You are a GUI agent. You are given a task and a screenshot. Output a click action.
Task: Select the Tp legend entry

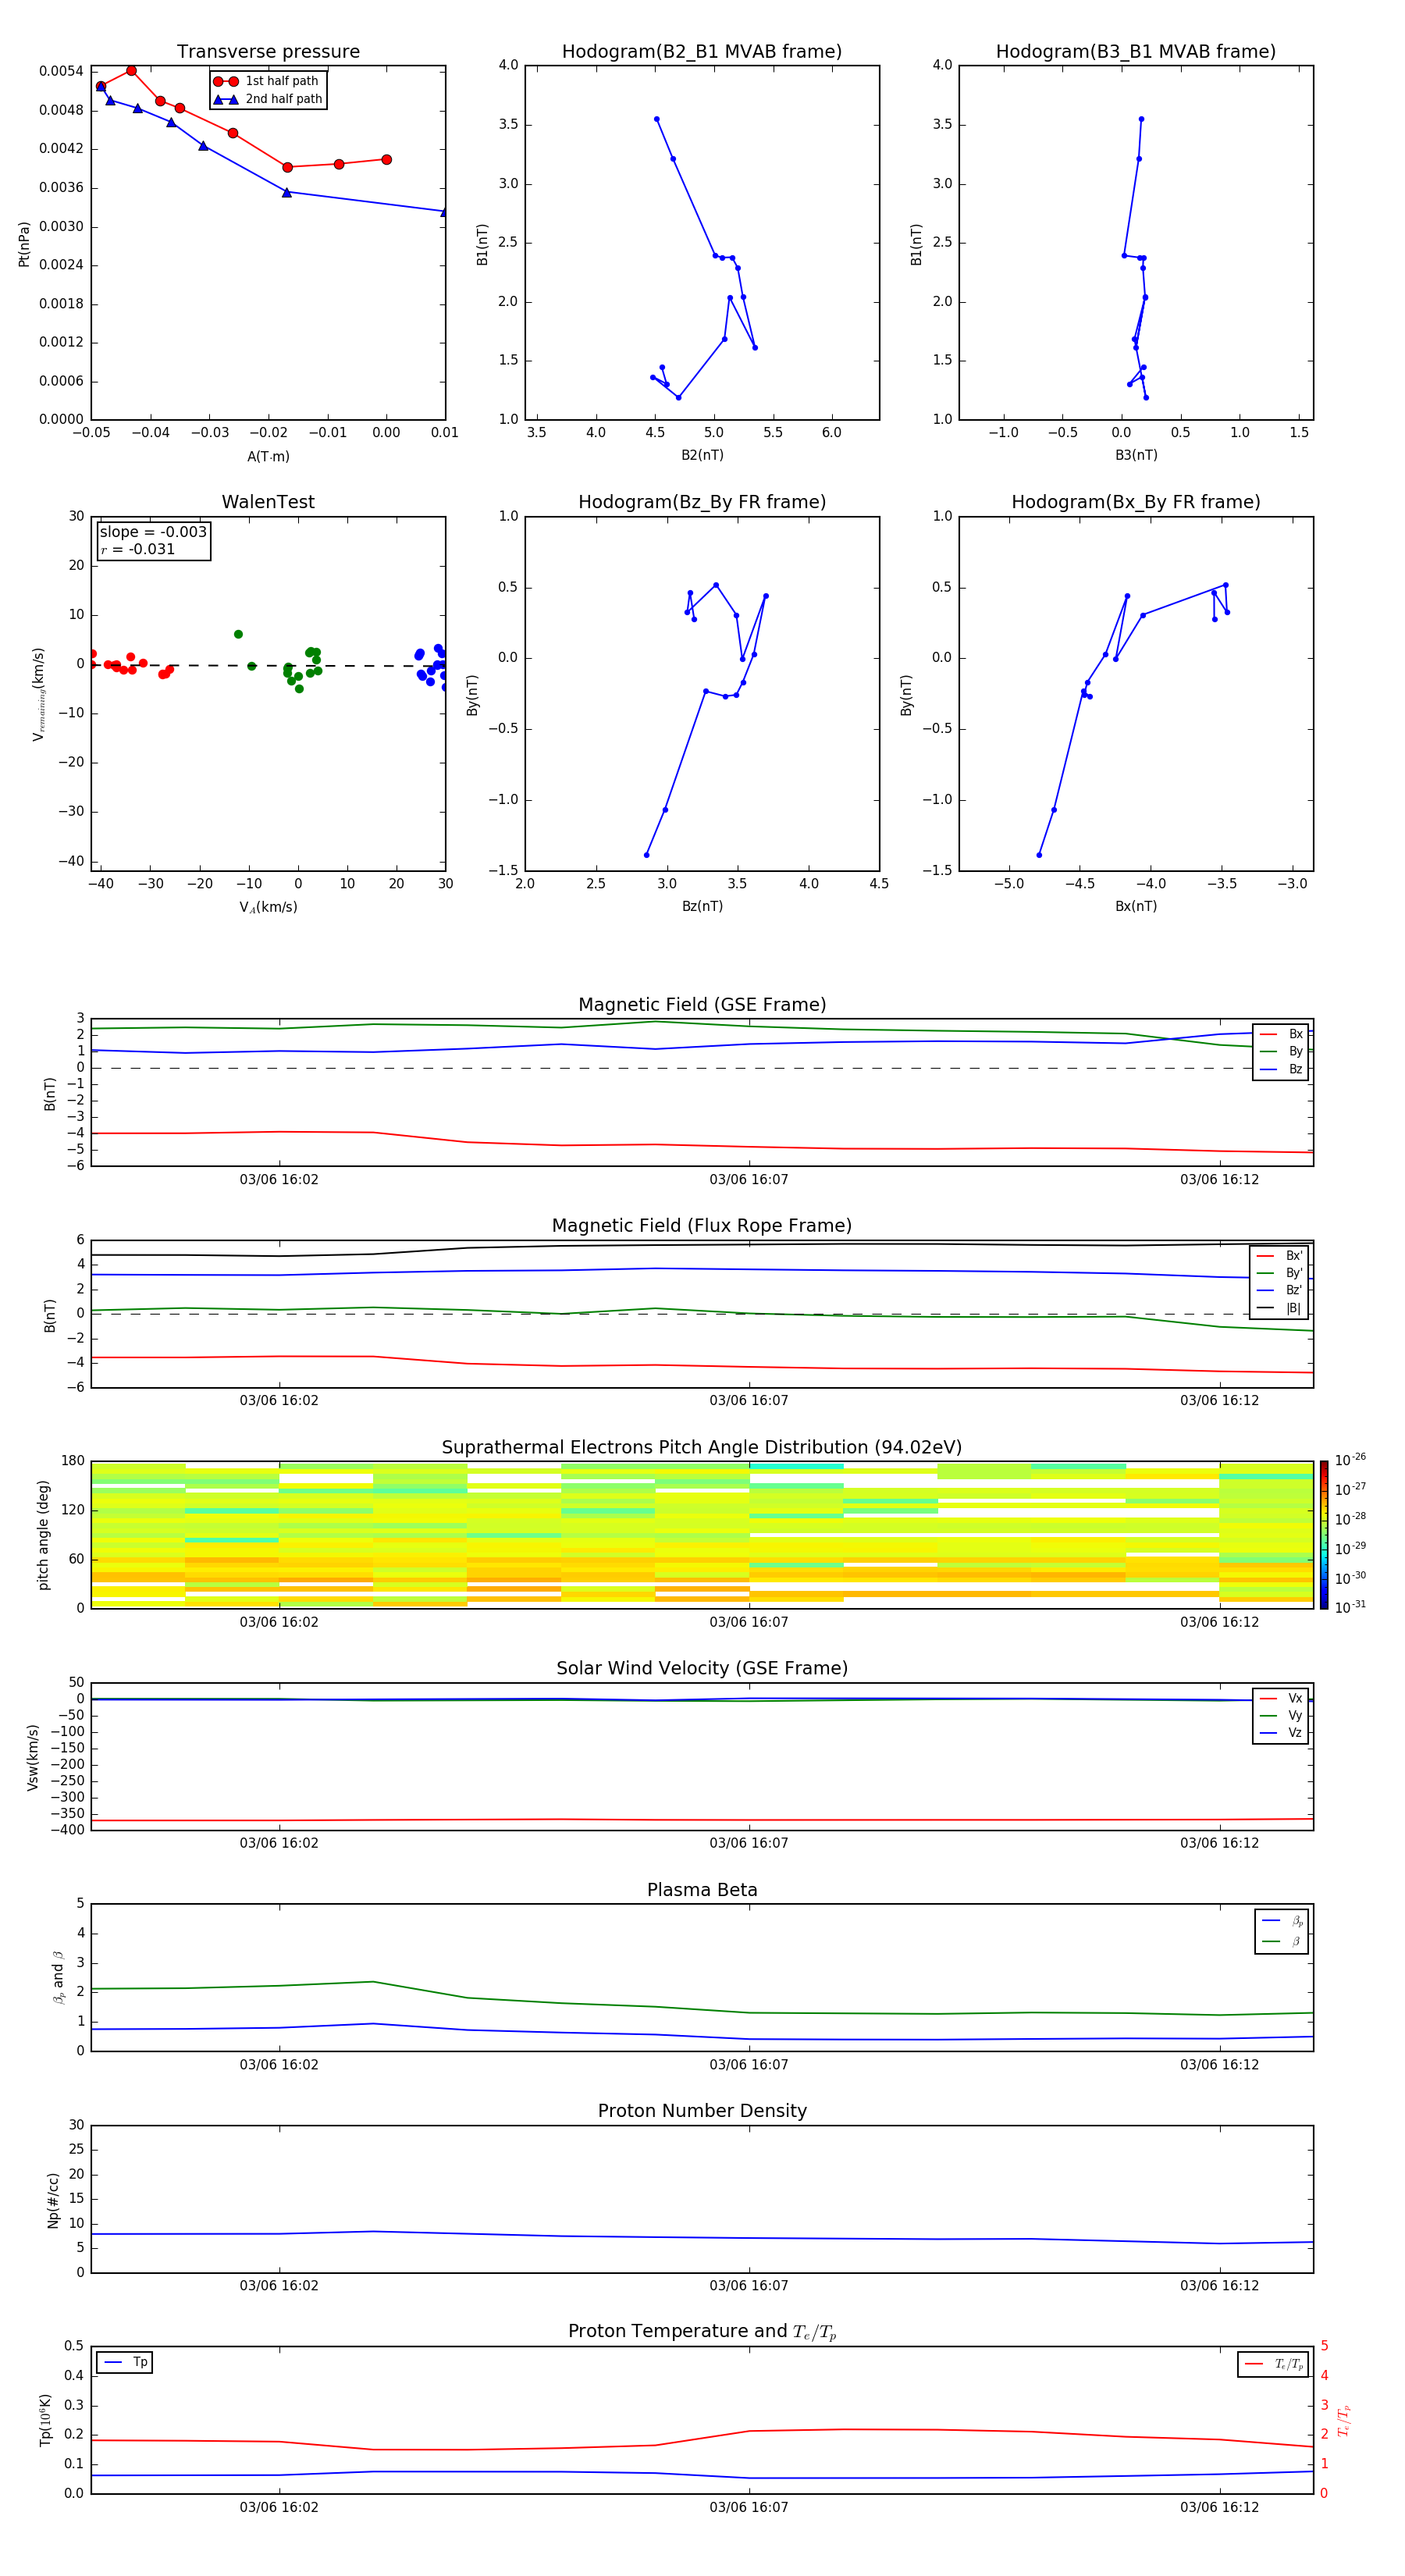(126, 2362)
